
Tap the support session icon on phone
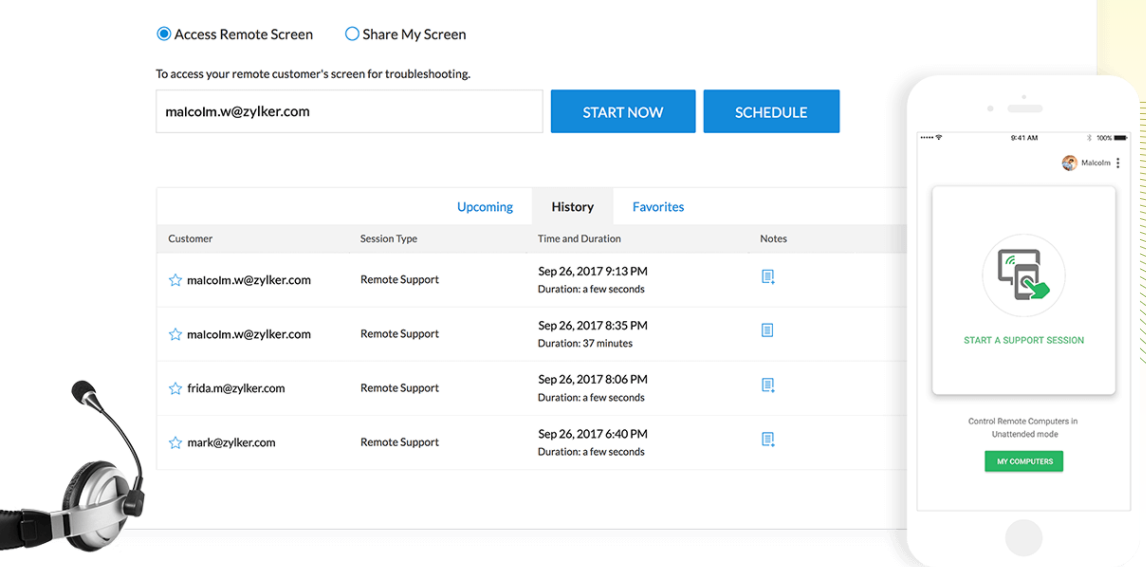tap(1023, 275)
